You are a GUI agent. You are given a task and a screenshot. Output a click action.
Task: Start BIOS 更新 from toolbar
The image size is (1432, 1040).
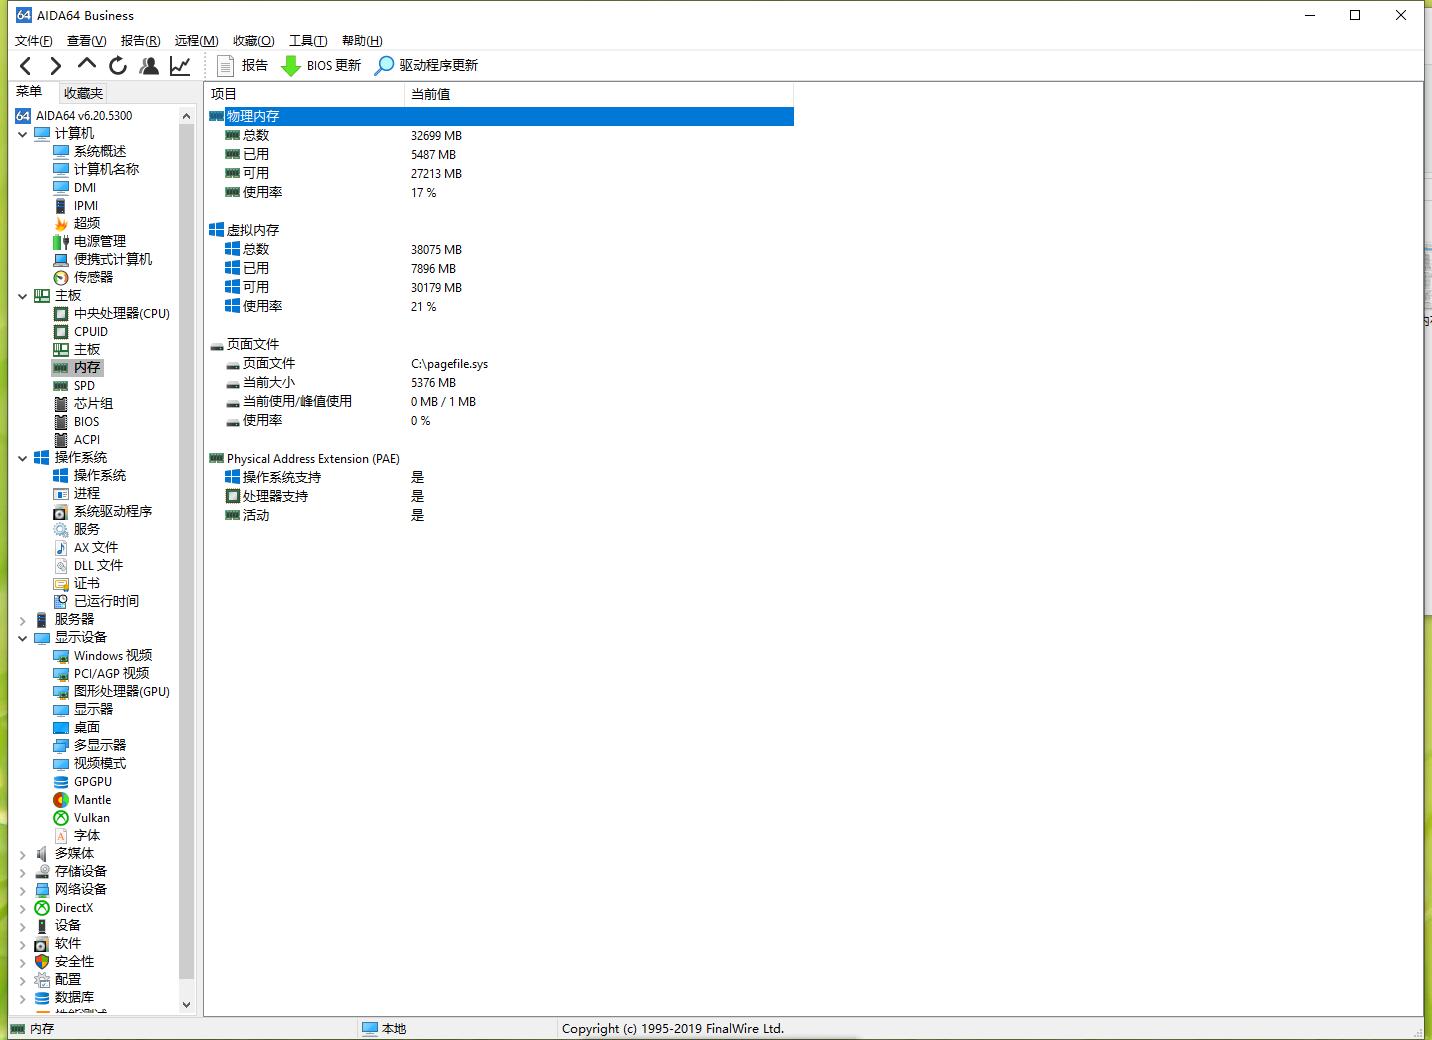[x=321, y=66]
